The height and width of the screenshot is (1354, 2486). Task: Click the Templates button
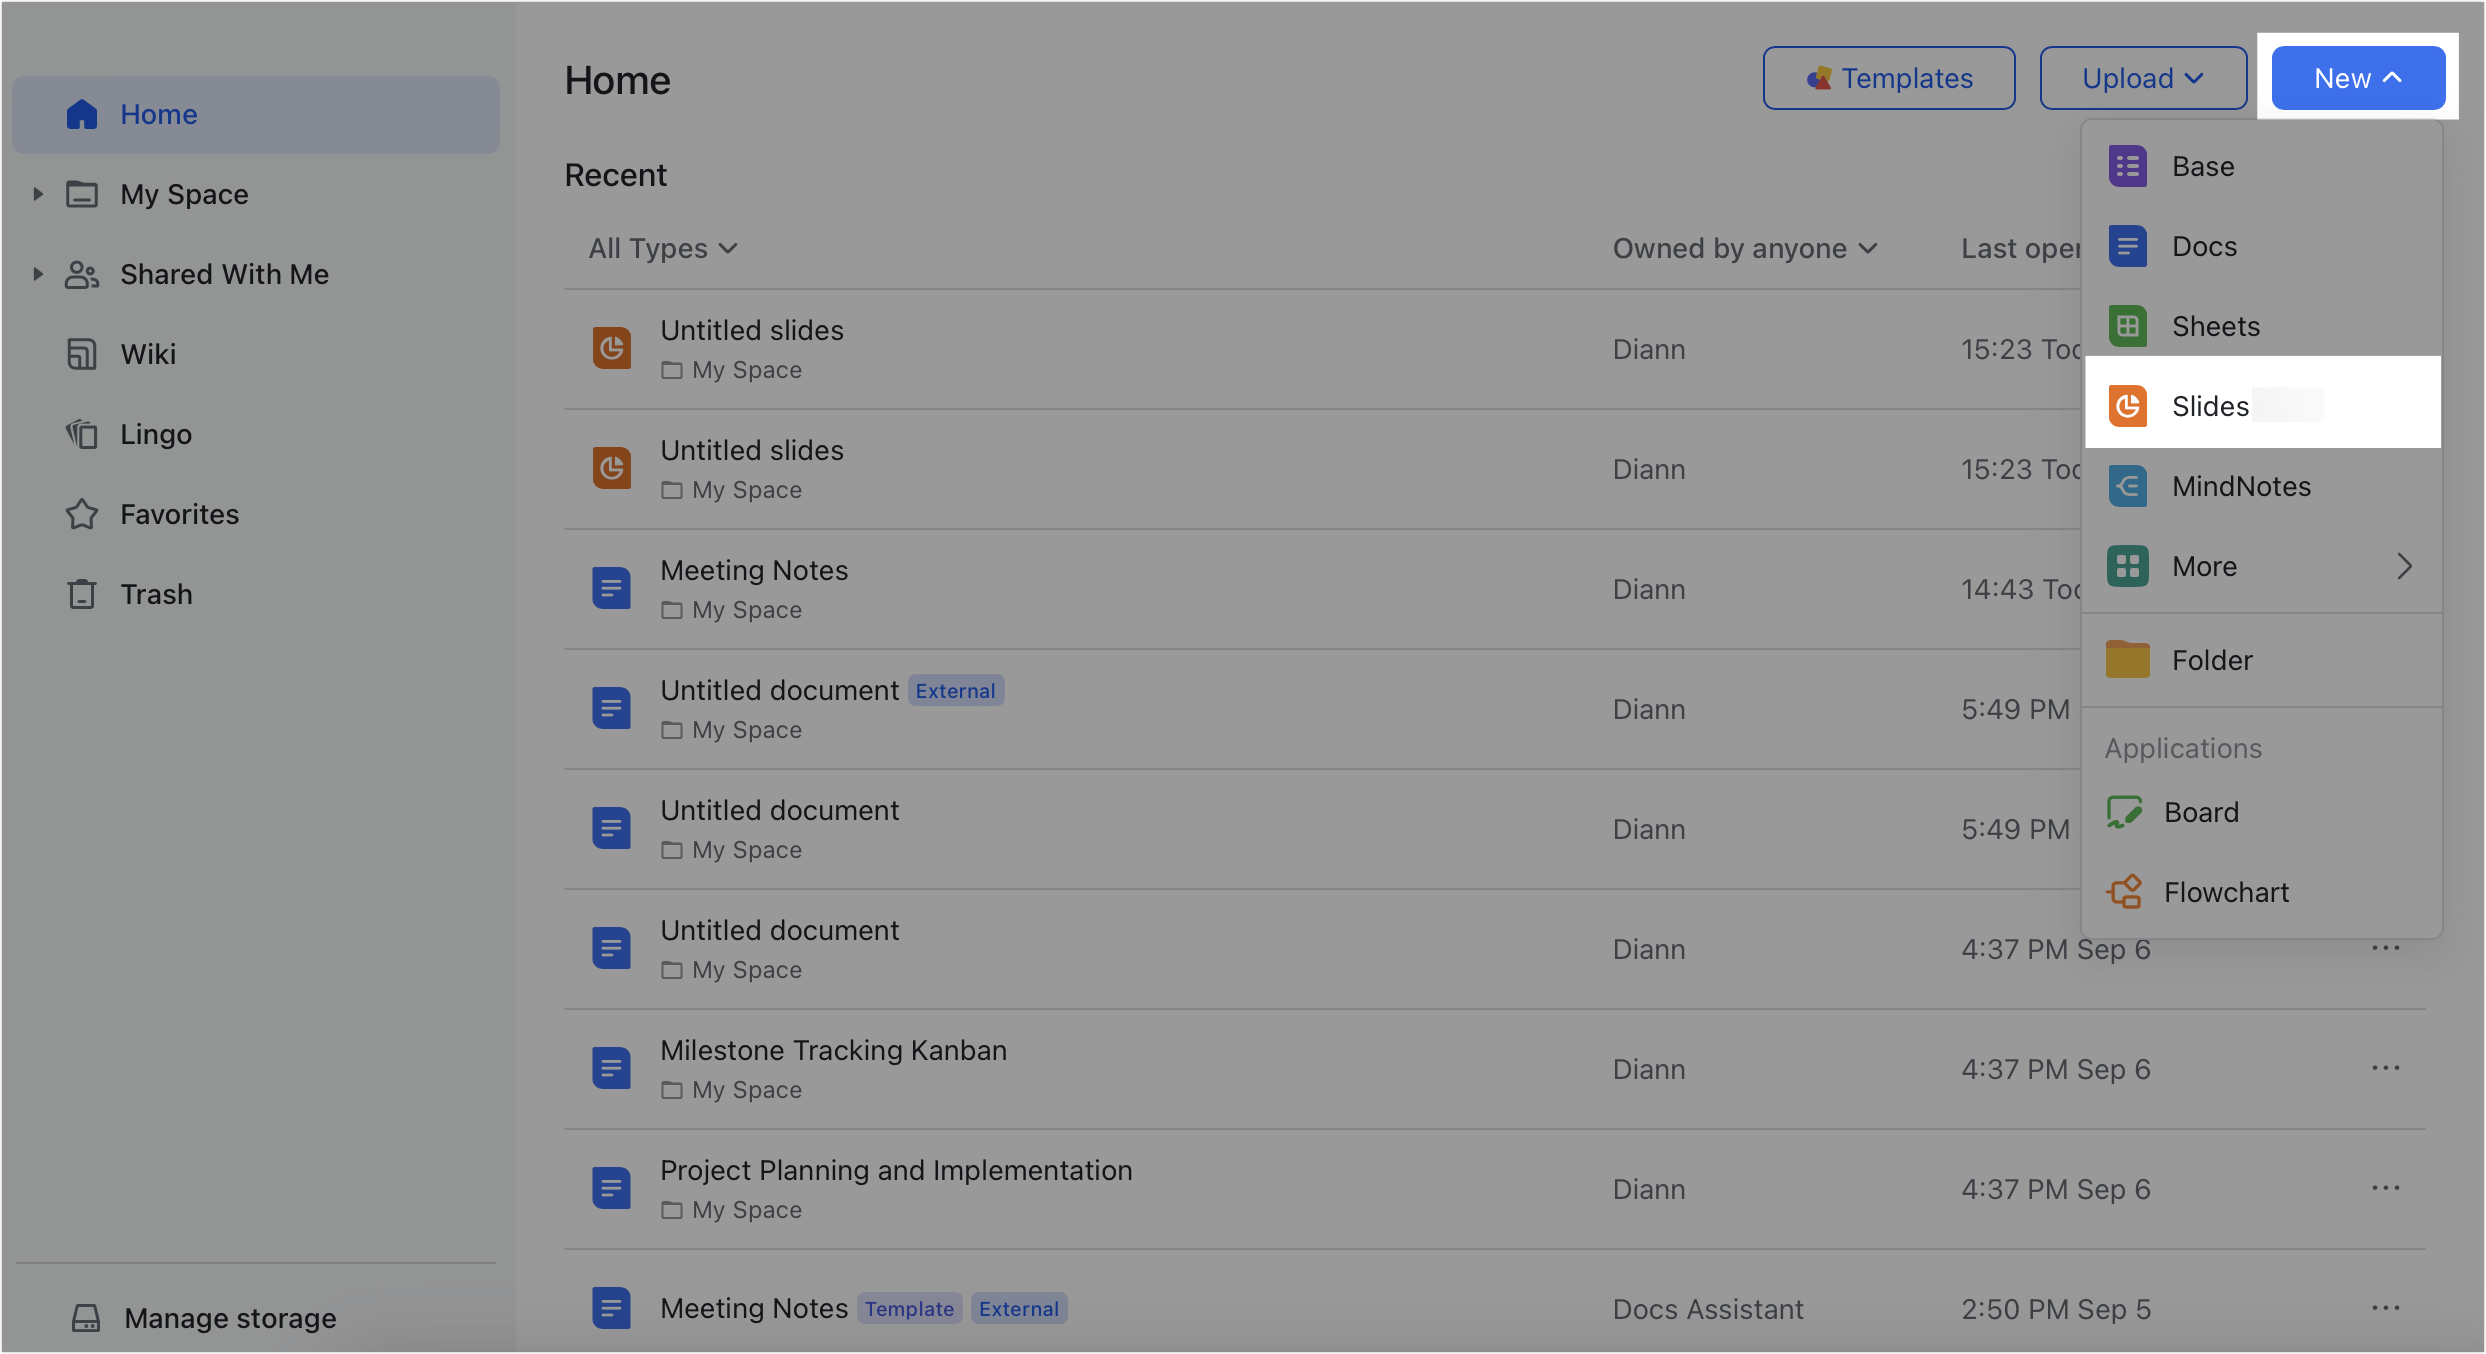[x=1888, y=78]
